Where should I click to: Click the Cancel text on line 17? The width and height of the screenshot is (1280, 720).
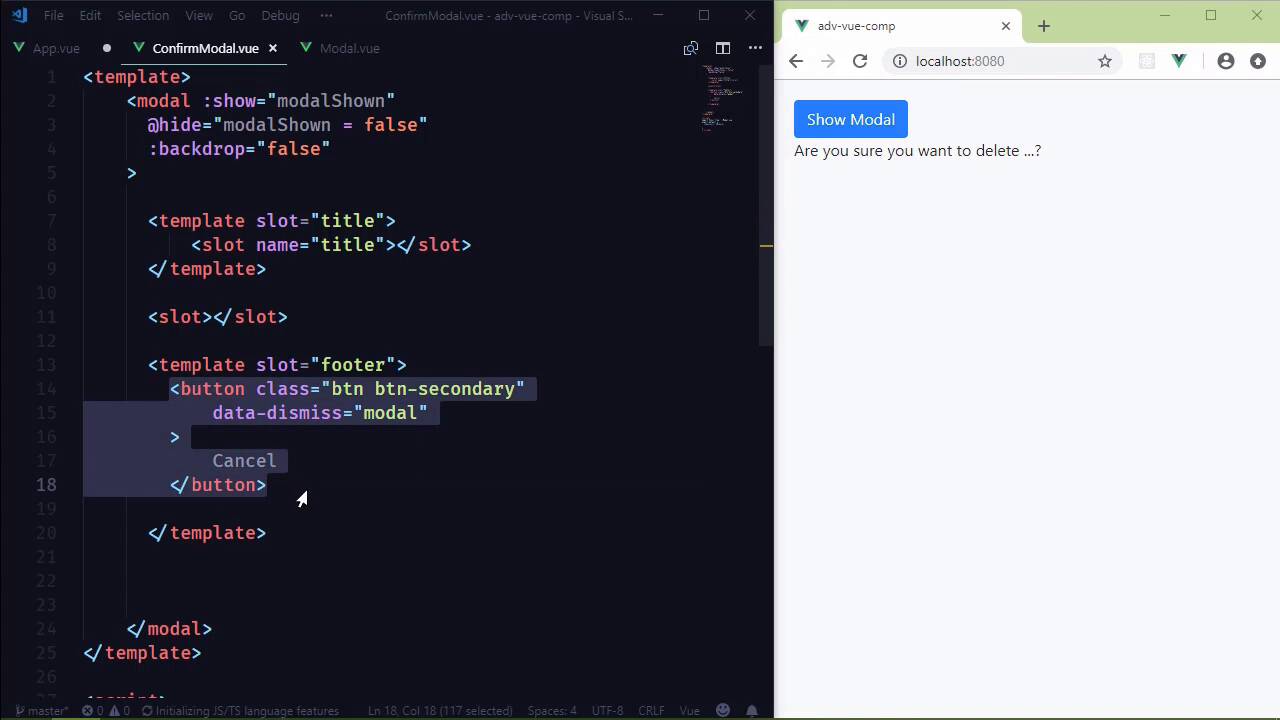point(244,461)
